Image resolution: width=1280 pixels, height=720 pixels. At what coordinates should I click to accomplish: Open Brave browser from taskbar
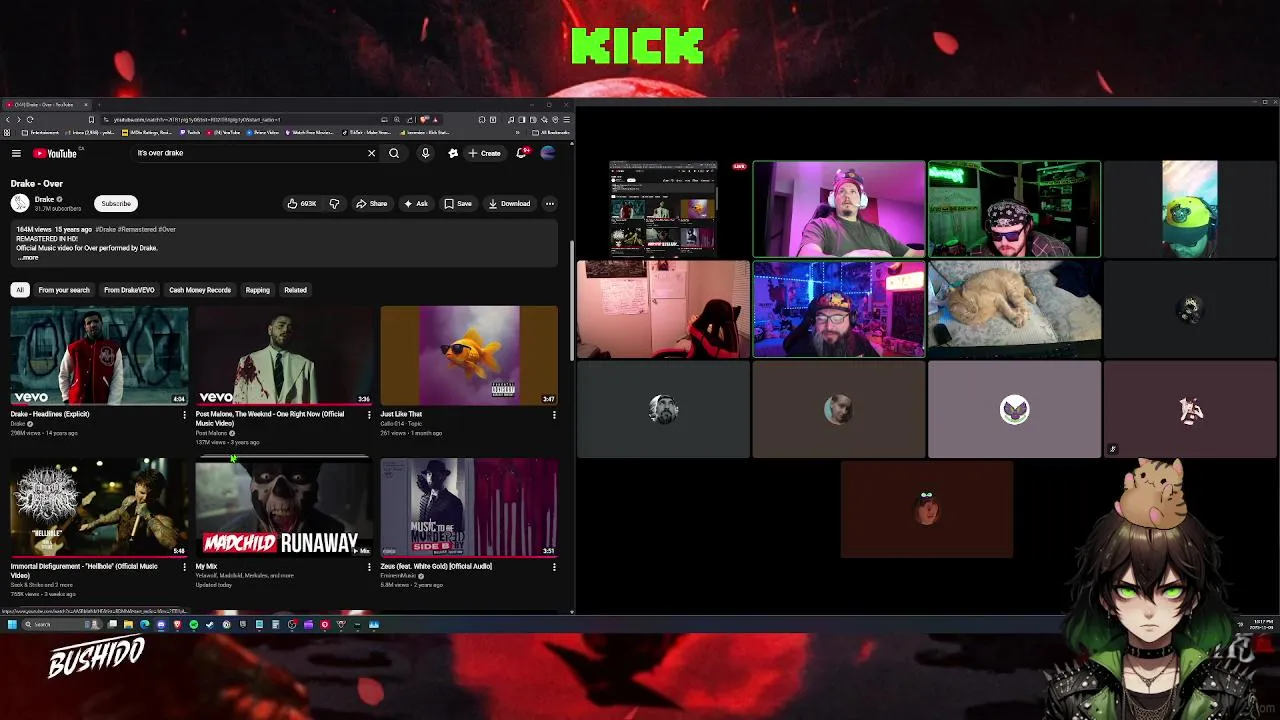click(177, 624)
